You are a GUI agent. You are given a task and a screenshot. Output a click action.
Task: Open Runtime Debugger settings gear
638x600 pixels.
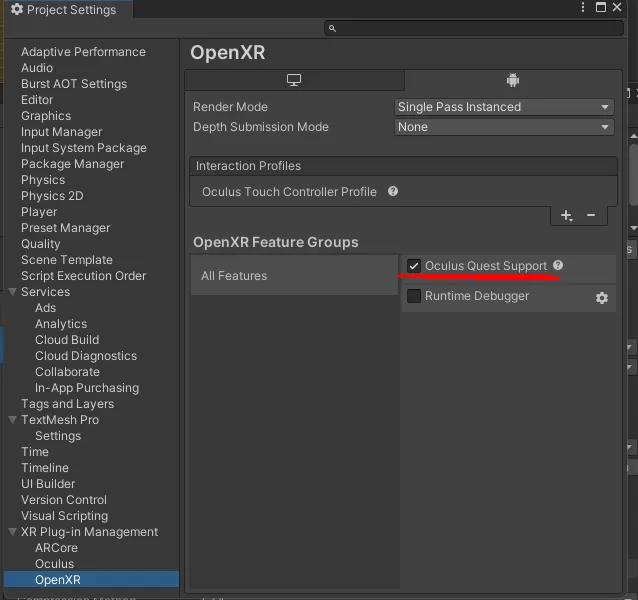click(602, 298)
